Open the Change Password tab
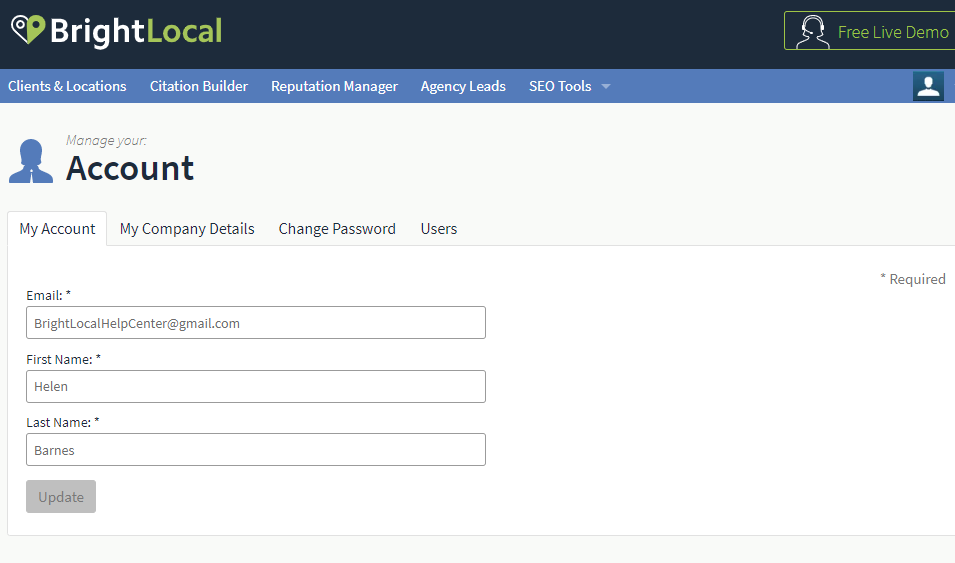 pyautogui.click(x=337, y=228)
